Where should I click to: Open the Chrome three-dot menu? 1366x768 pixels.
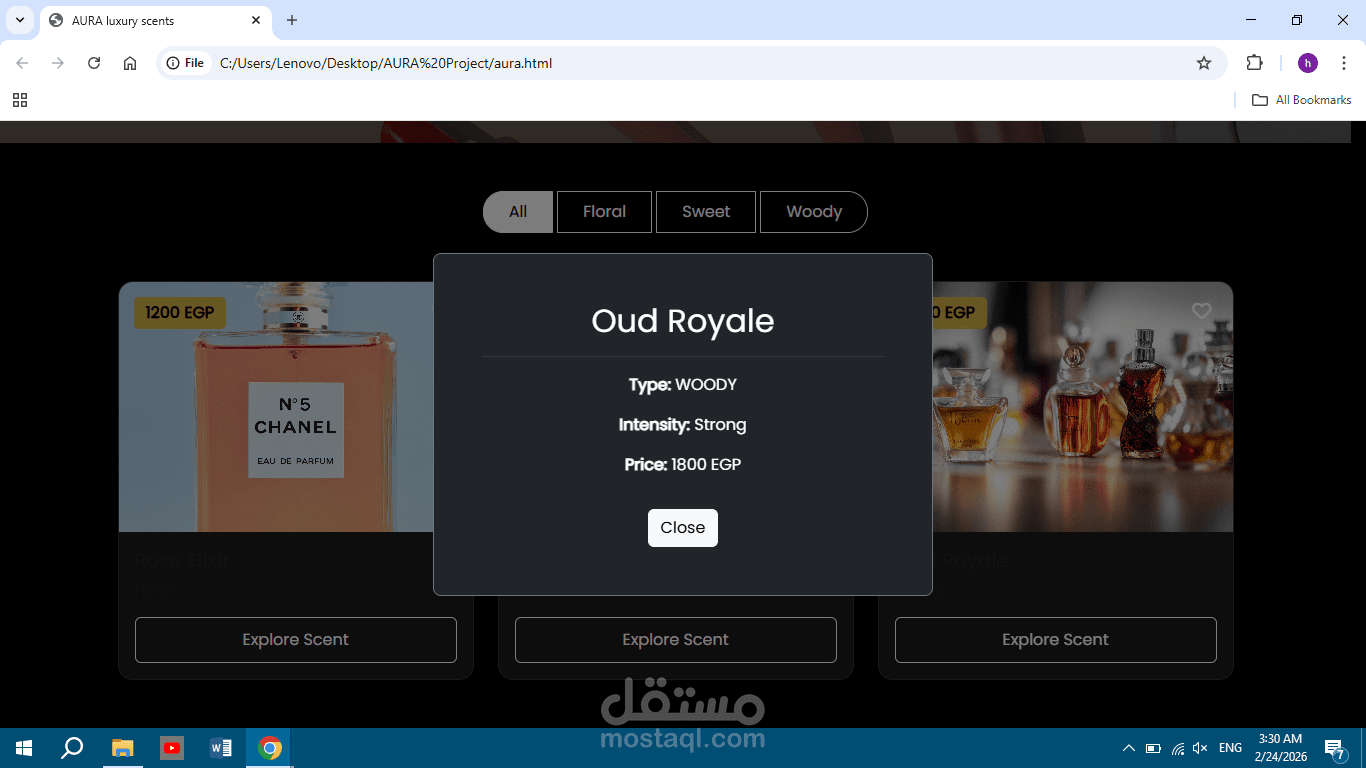click(x=1345, y=63)
